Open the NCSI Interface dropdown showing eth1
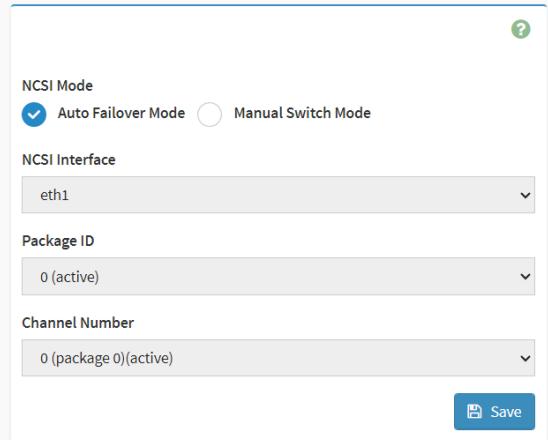548x440 pixels. pos(278,195)
